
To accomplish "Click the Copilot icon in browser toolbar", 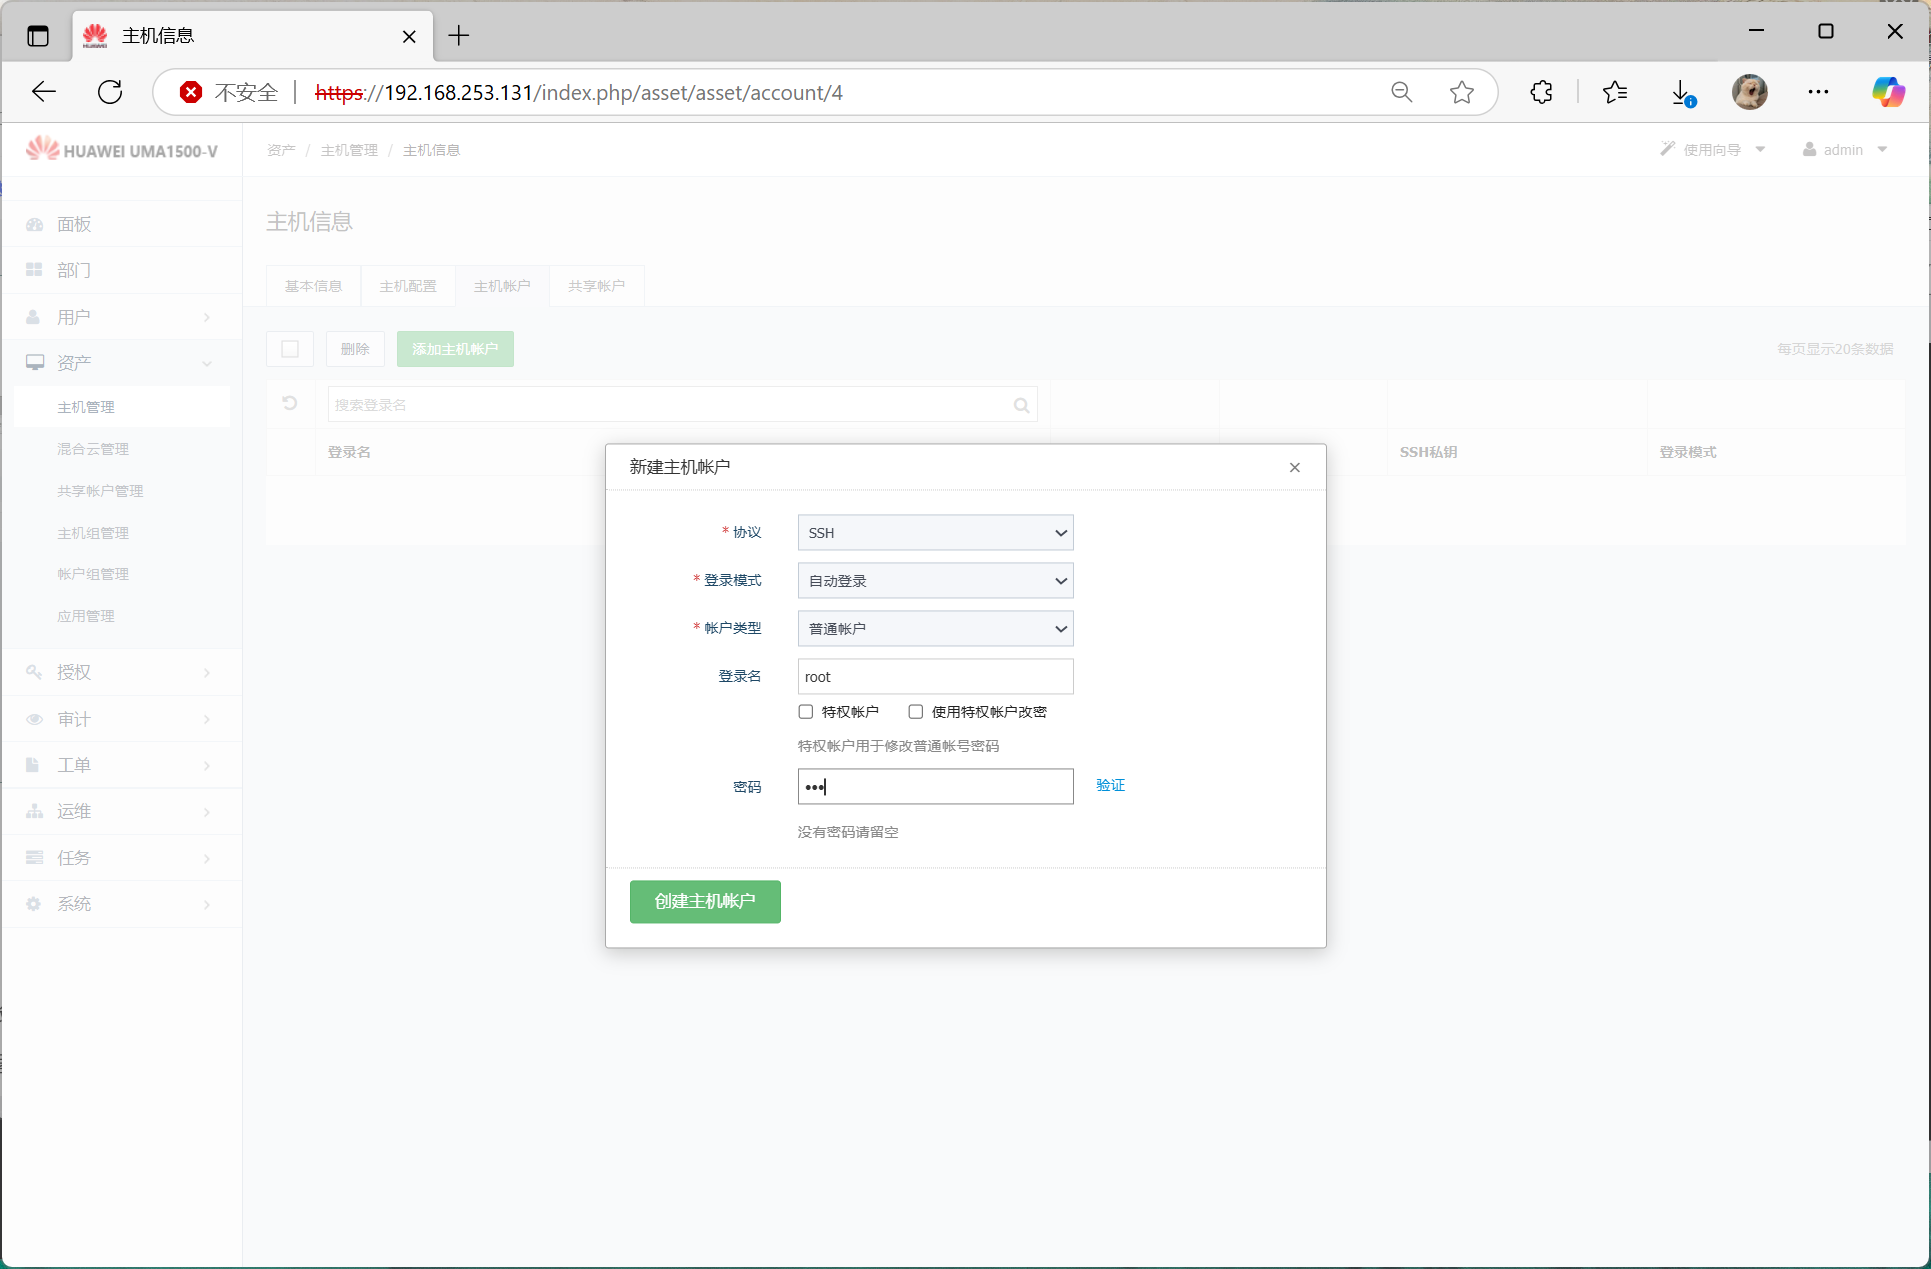I will pyautogui.click(x=1887, y=92).
